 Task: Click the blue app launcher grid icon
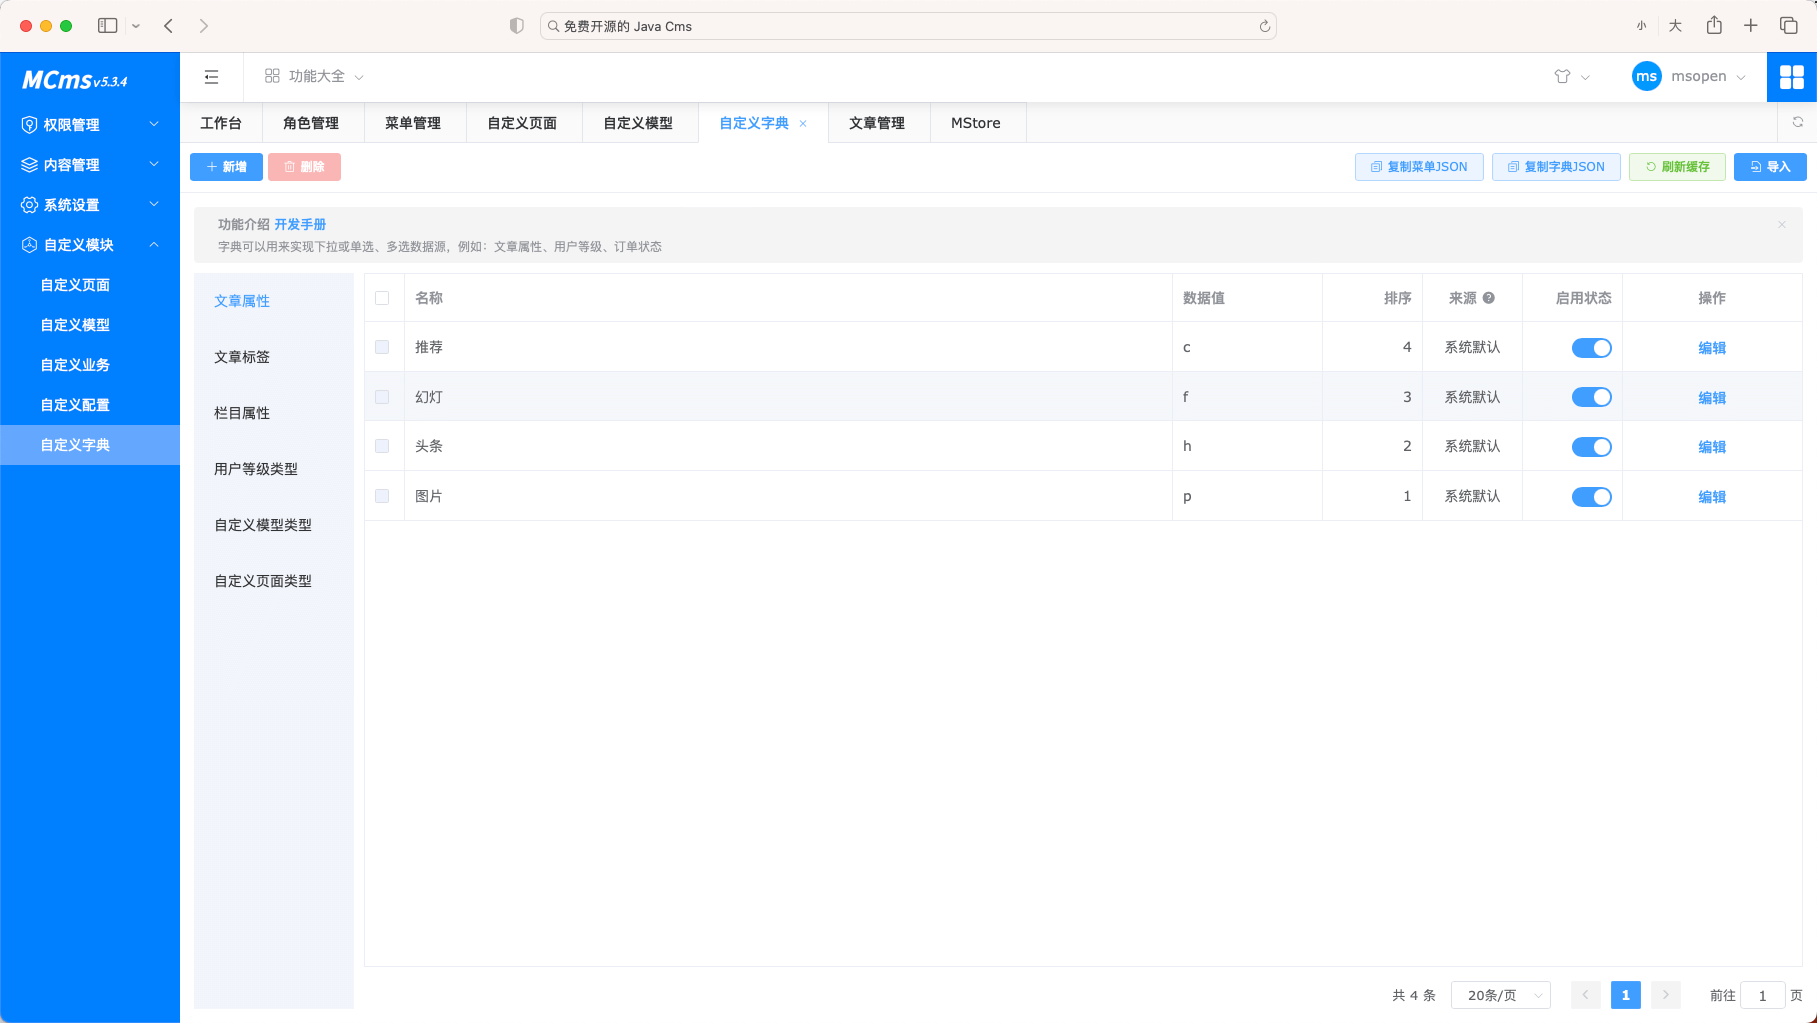(x=1792, y=76)
